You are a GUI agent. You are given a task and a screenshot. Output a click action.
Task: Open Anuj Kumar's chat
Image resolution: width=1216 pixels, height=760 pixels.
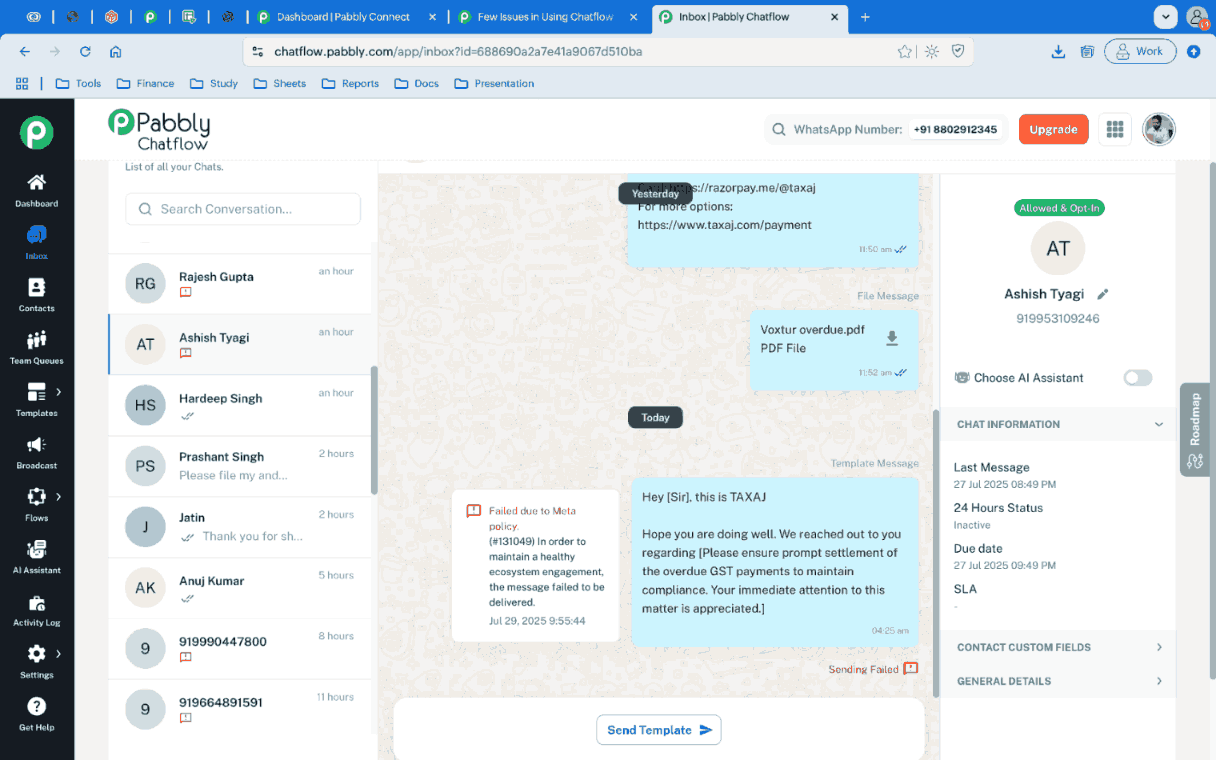(240, 588)
